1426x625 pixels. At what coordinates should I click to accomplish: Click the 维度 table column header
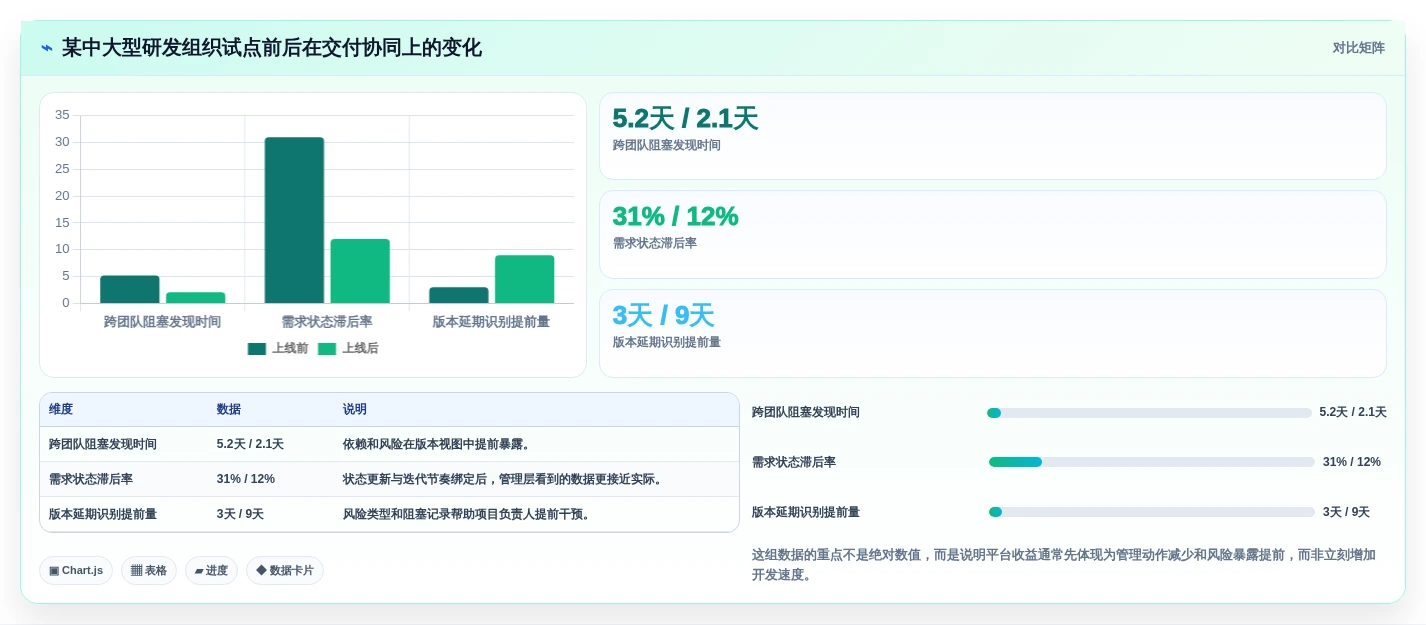[61, 409]
